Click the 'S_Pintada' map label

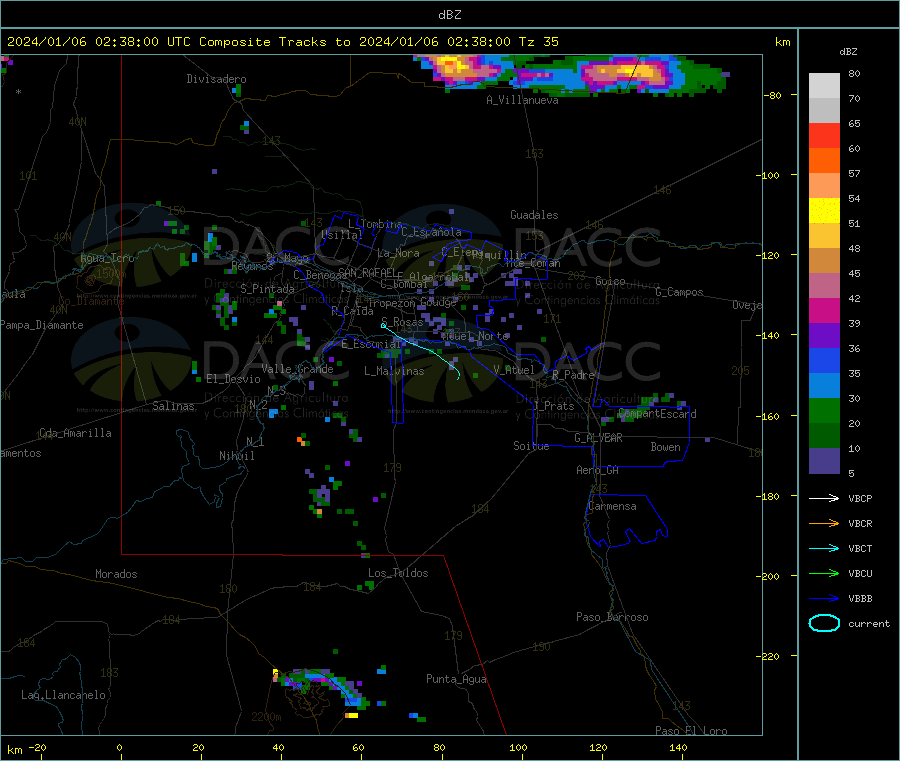coord(267,289)
